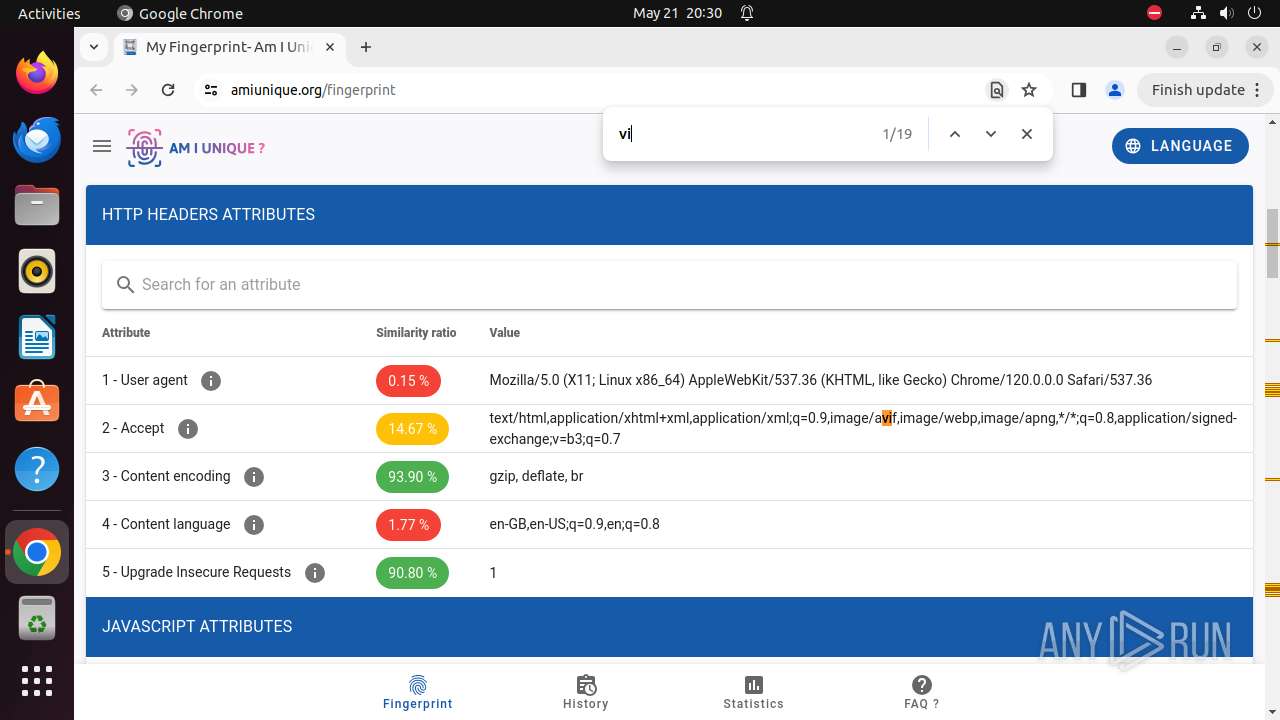Viewport: 1280px width, 720px height.
Task: Expand the tab search dropdown
Action: tap(93, 47)
